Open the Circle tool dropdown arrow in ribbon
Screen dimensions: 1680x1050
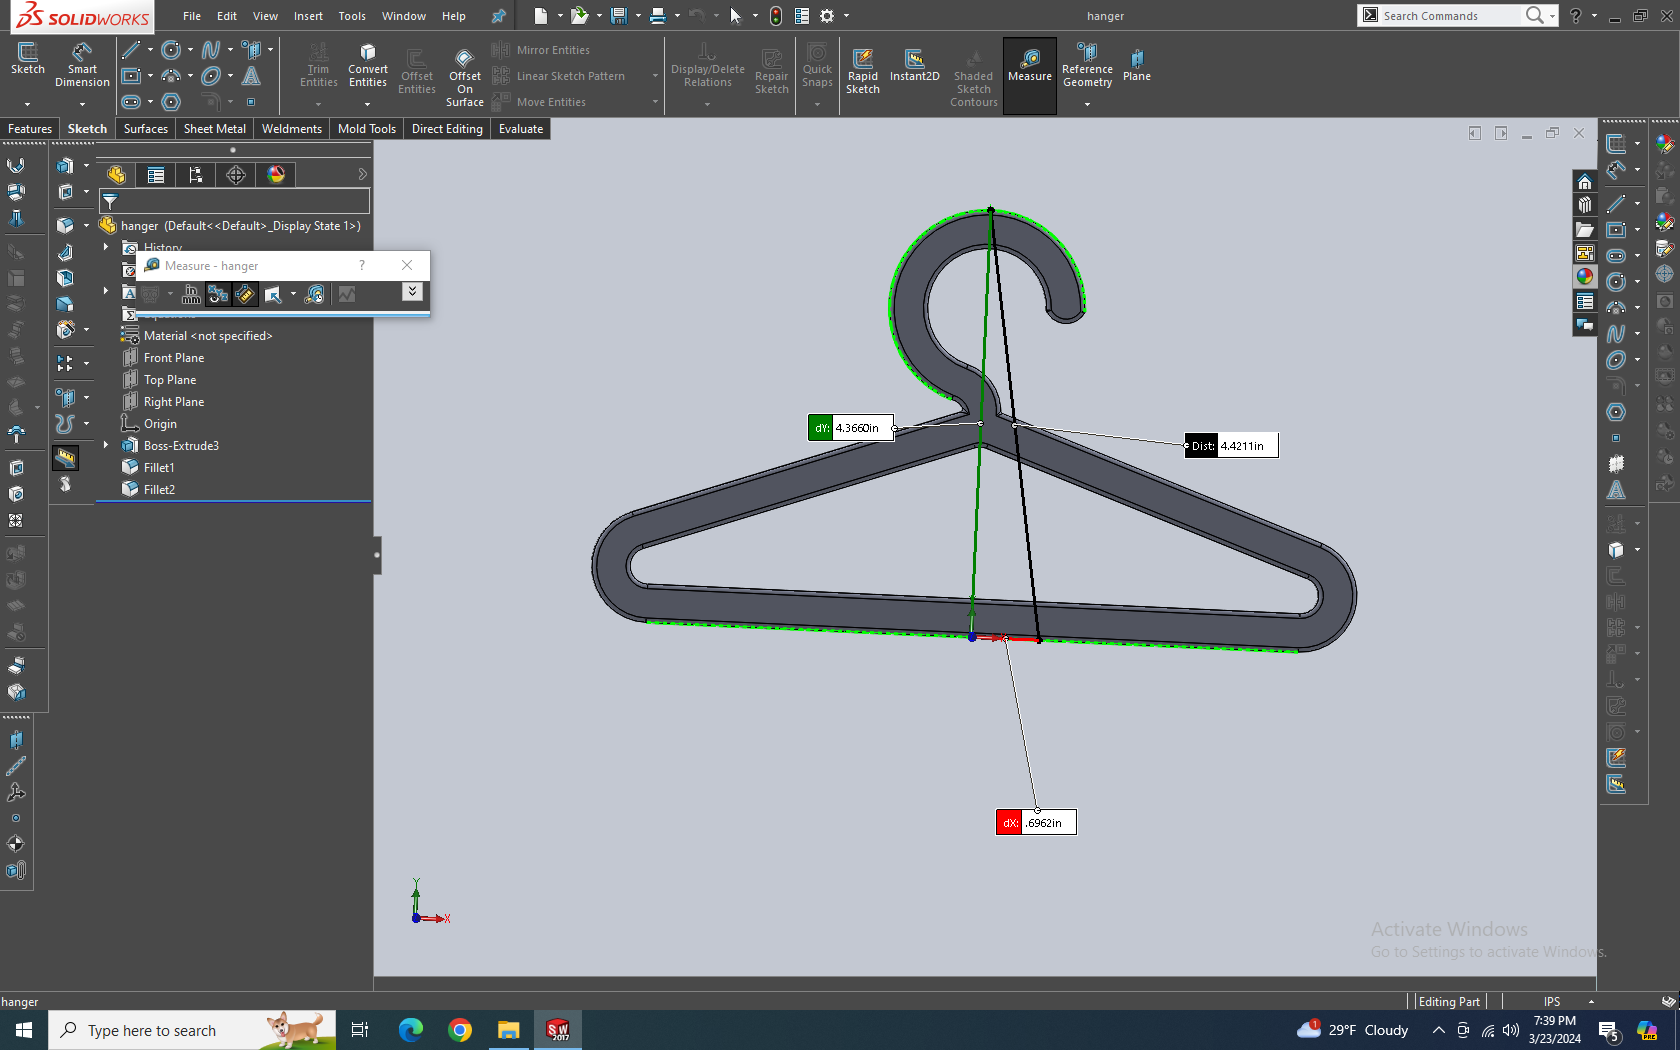[191, 50]
